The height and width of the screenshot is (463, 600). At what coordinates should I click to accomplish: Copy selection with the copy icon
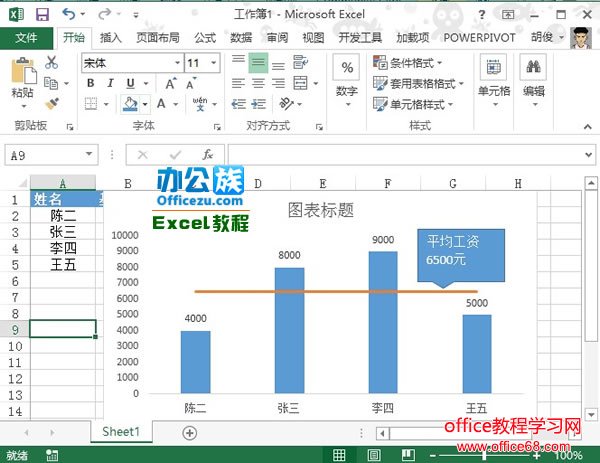coord(51,83)
